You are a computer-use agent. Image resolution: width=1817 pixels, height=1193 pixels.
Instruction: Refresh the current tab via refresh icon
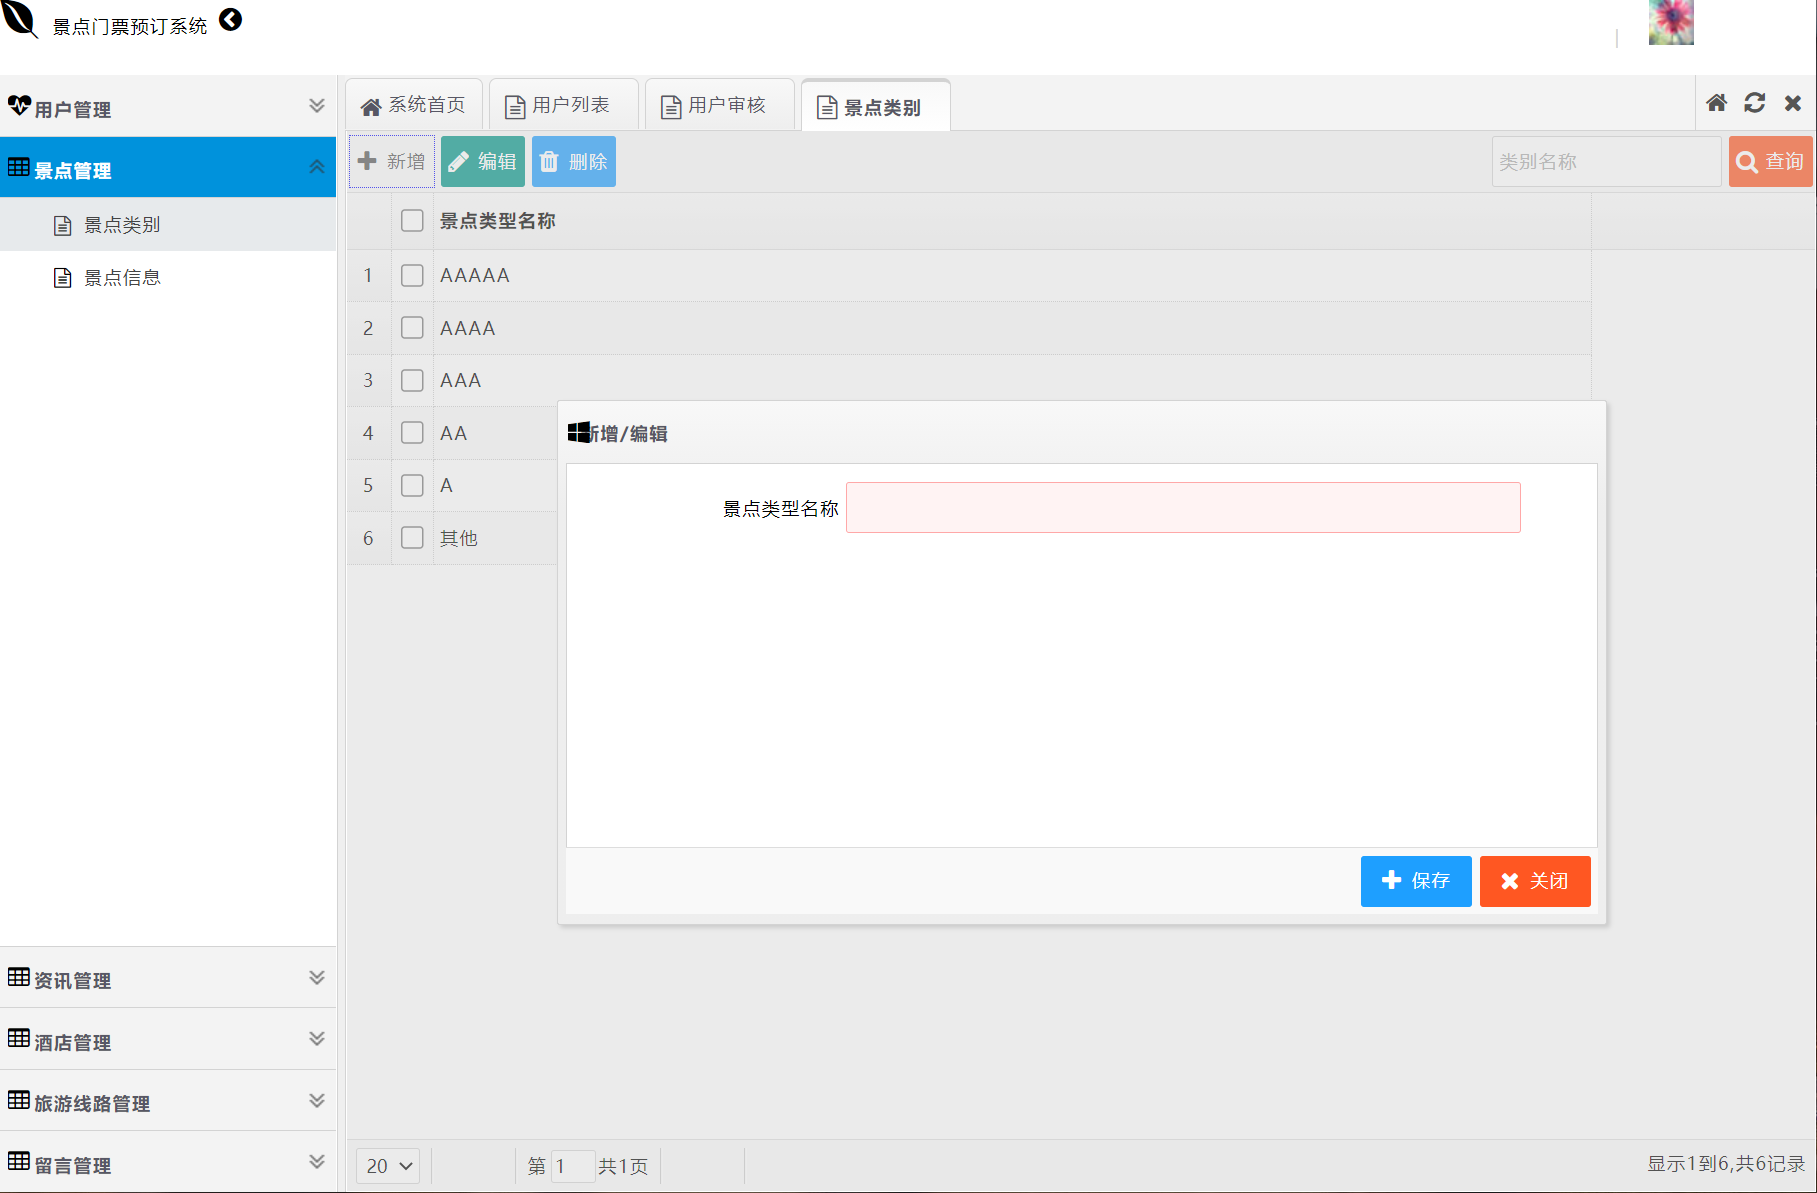coord(1755,103)
